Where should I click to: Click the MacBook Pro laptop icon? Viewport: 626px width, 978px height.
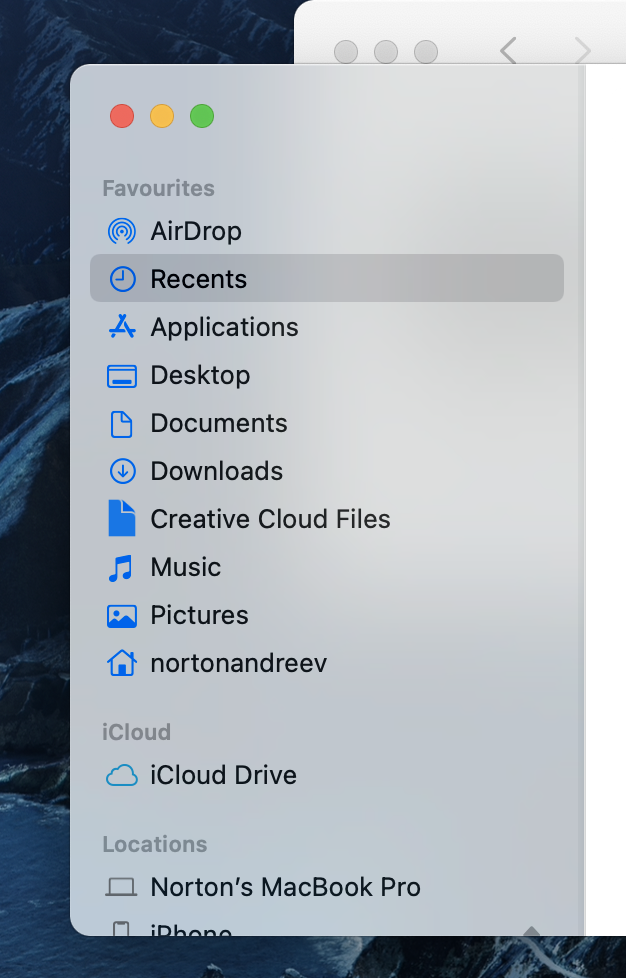tap(121, 887)
